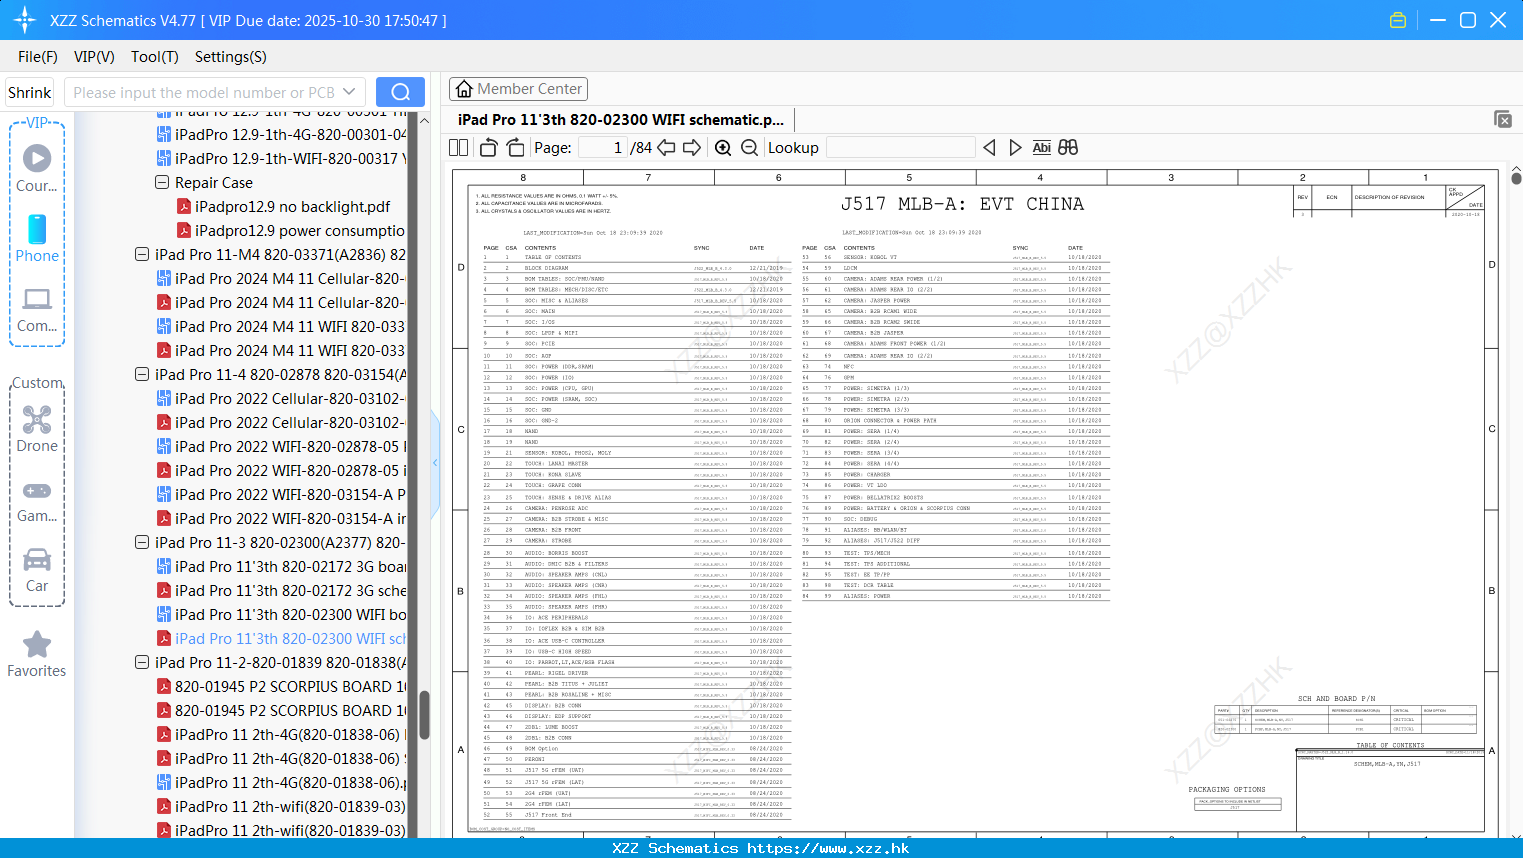The height and width of the screenshot is (858, 1523).
Task: Rotate the page clockwise
Action: (515, 147)
